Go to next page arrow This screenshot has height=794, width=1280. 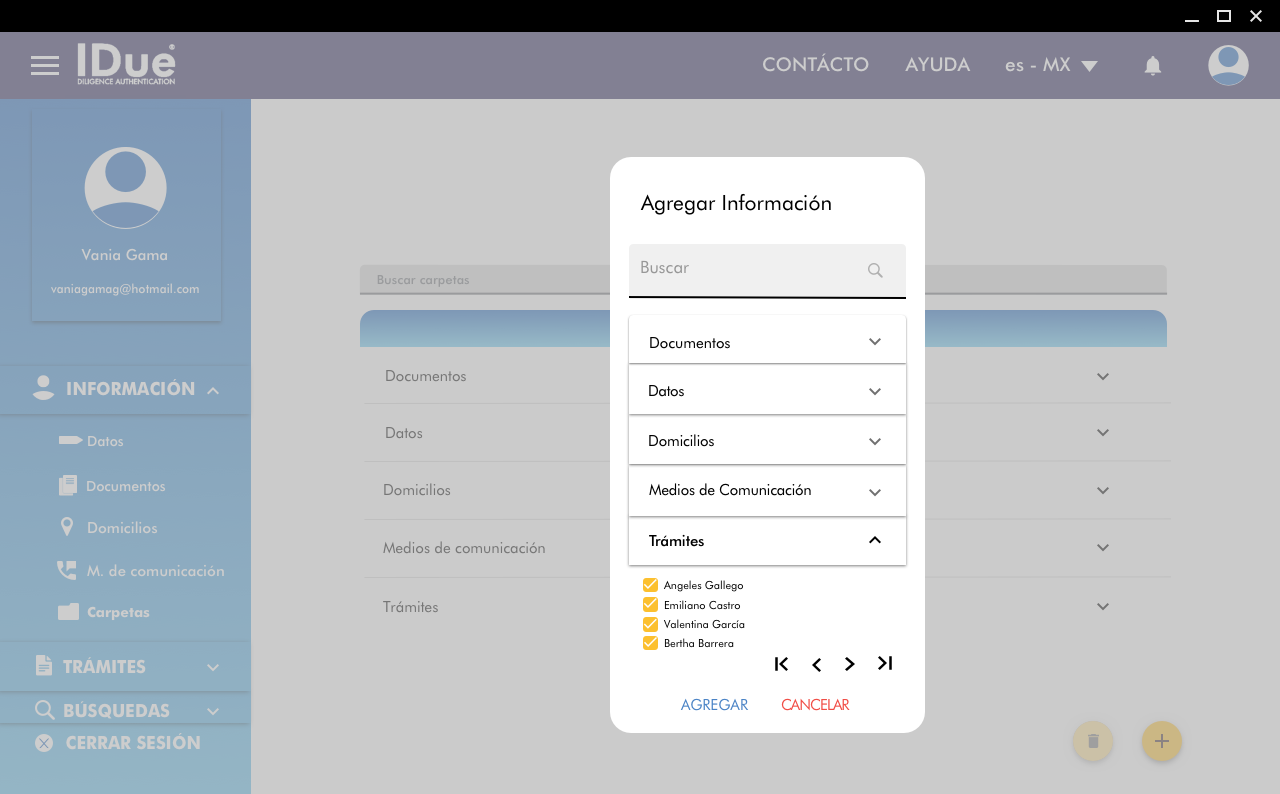coord(850,664)
